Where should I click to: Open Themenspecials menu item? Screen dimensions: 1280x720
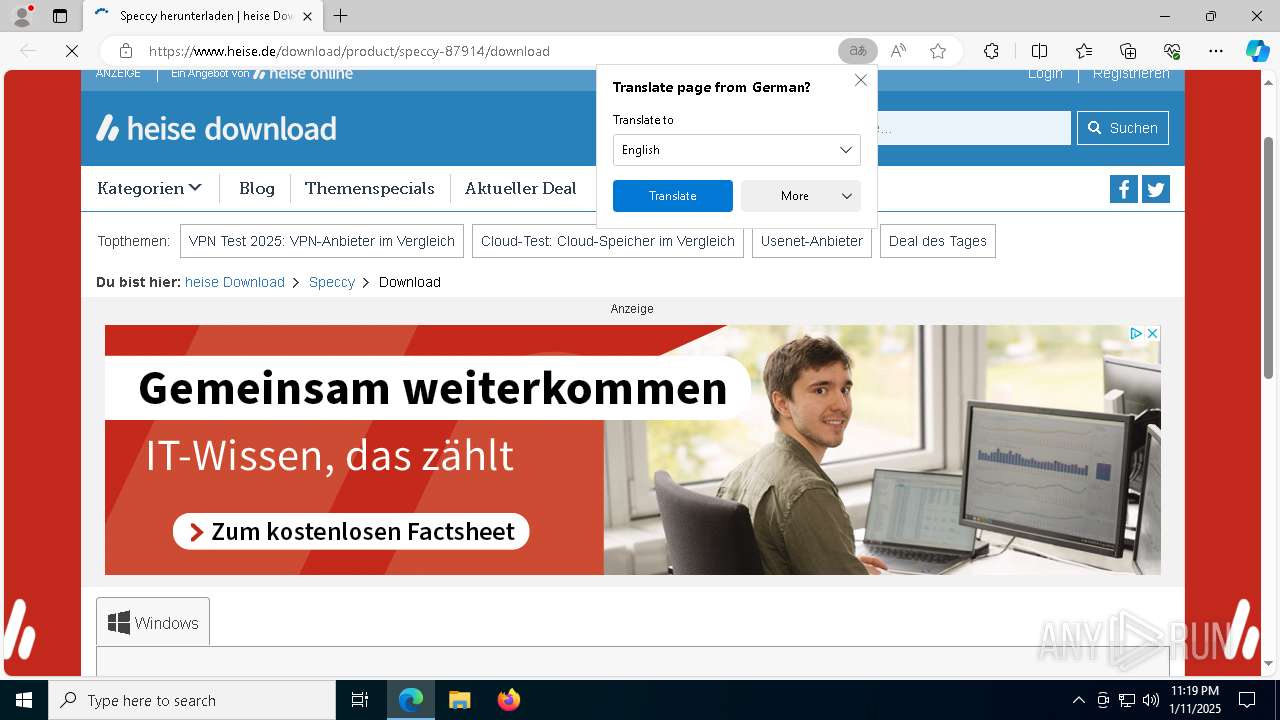(370, 188)
